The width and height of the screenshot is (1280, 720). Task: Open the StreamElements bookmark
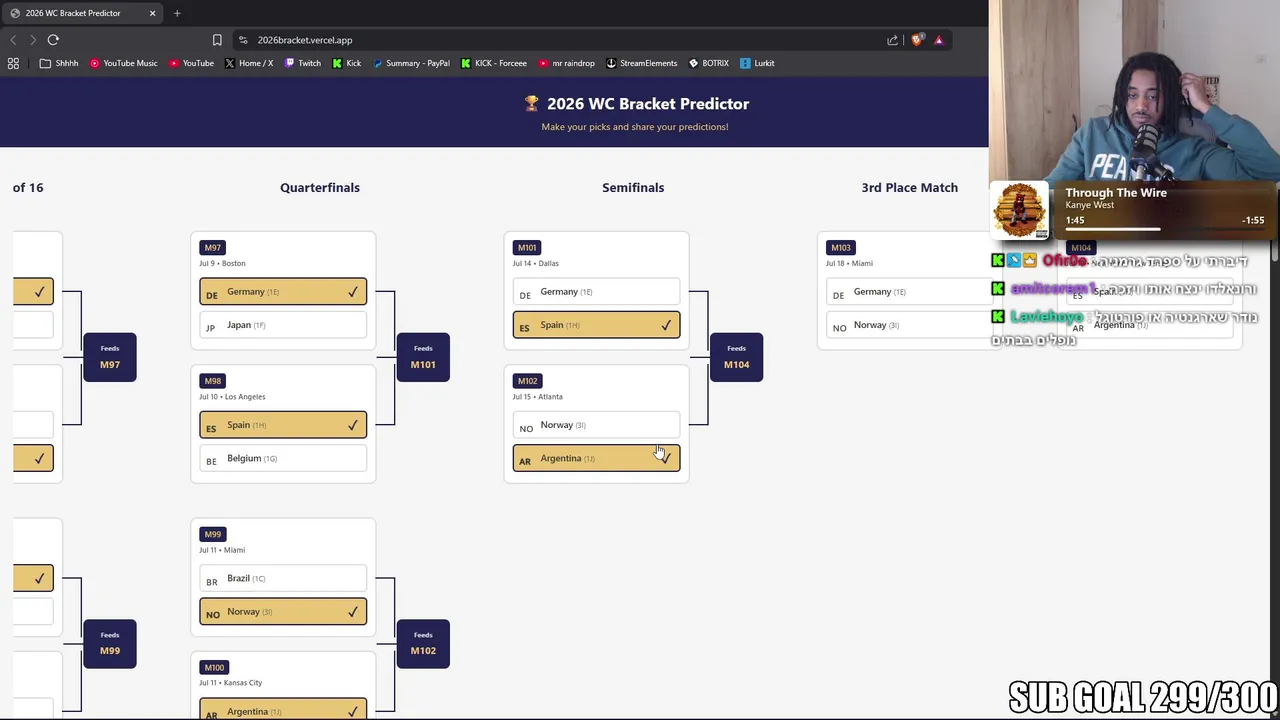[x=641, y=63]
